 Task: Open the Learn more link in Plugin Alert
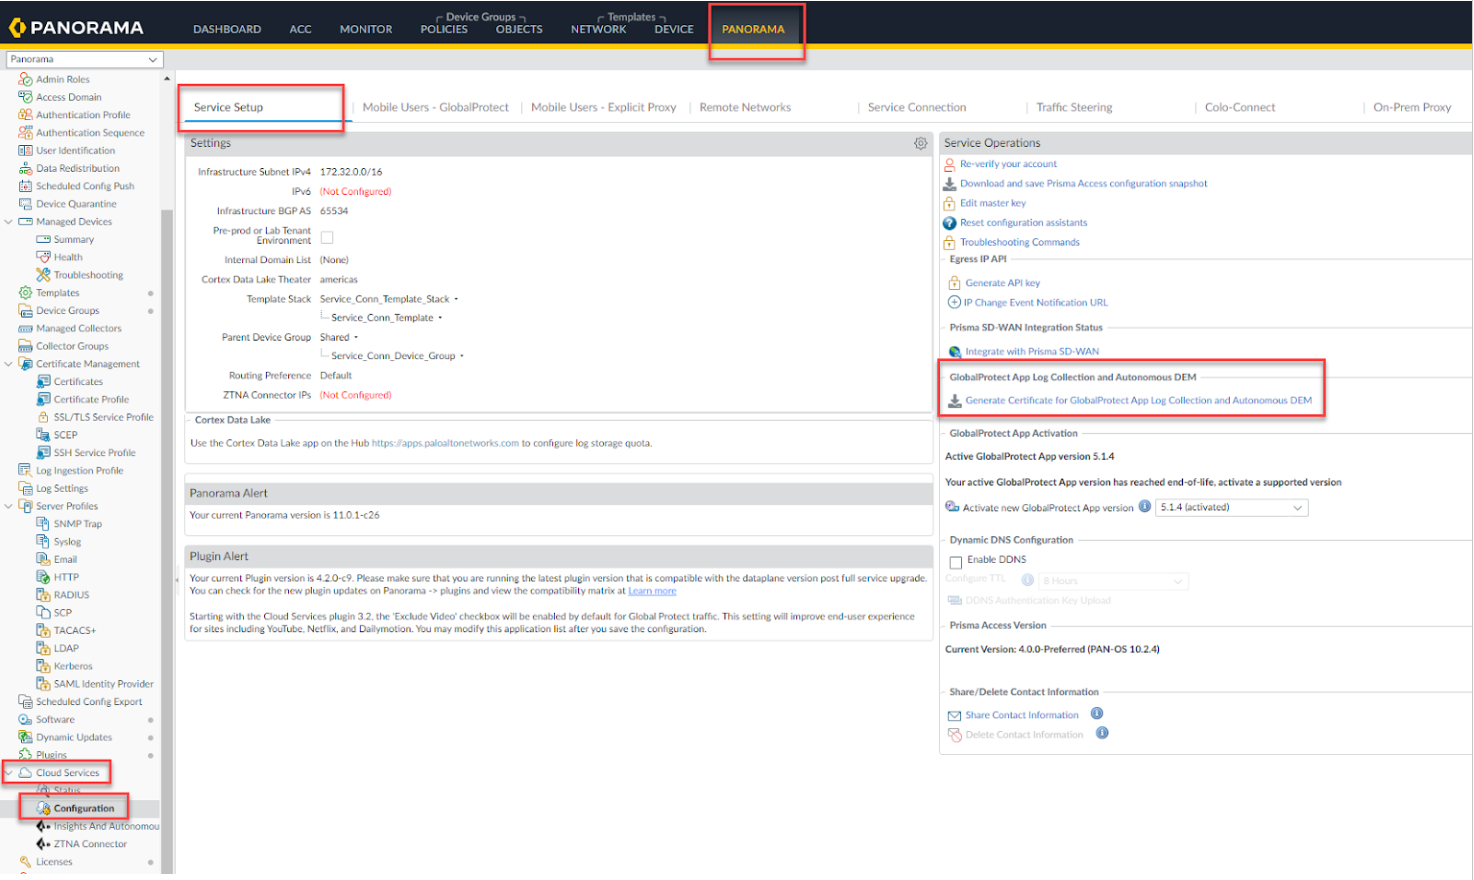point(652,591)
